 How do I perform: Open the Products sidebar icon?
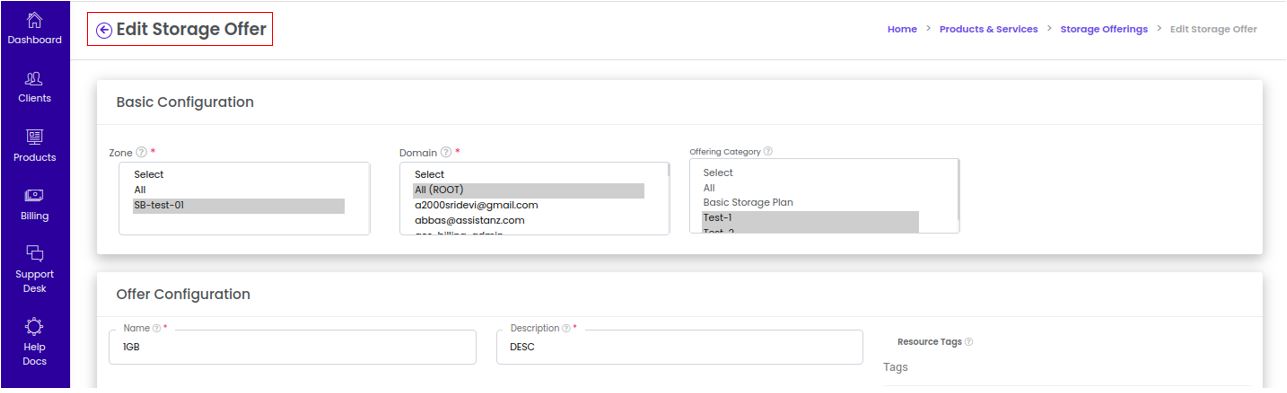pos(34,137)
